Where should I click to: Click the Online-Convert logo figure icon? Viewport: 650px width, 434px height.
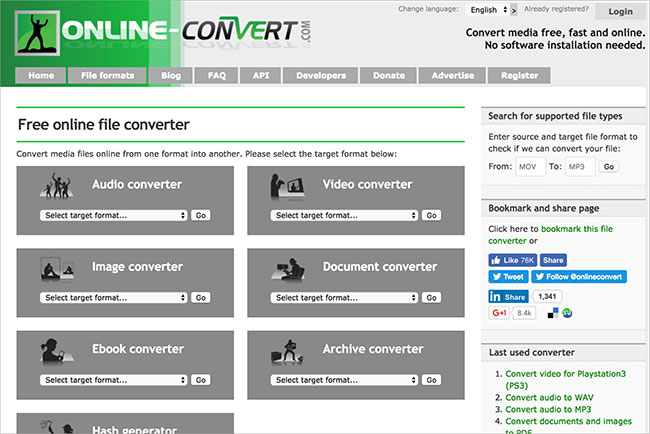(37, 33)
